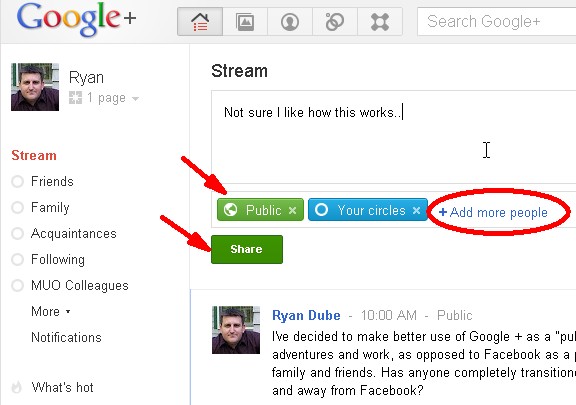The image size is (576, 405).
Task: Click the green Share button
Action: pos(247,249)
